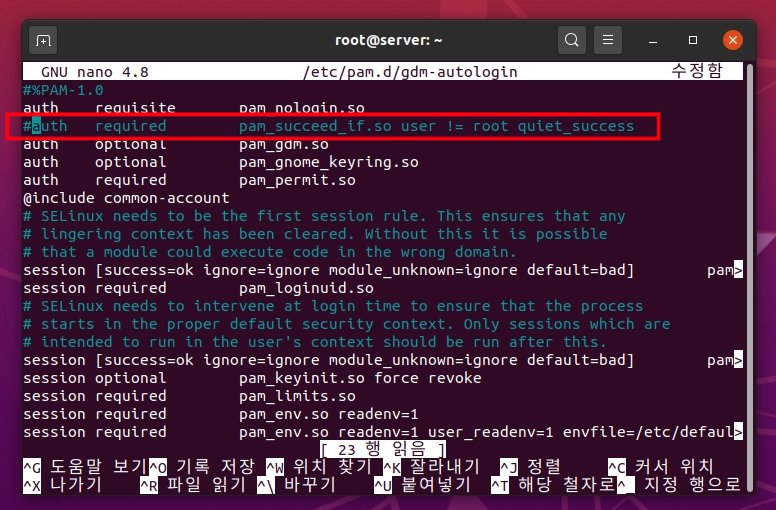Click the ^W 위치 찾기 shortcut
Viewport: 776px width, 510px height.
click(x=319, y=466)
